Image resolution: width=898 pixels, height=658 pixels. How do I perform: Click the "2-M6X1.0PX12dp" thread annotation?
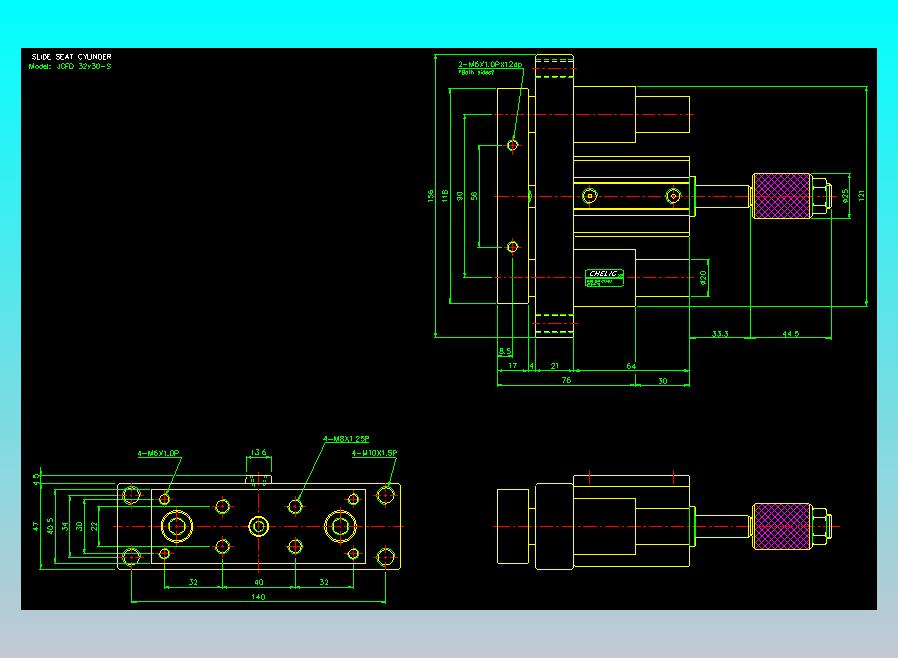490,65
